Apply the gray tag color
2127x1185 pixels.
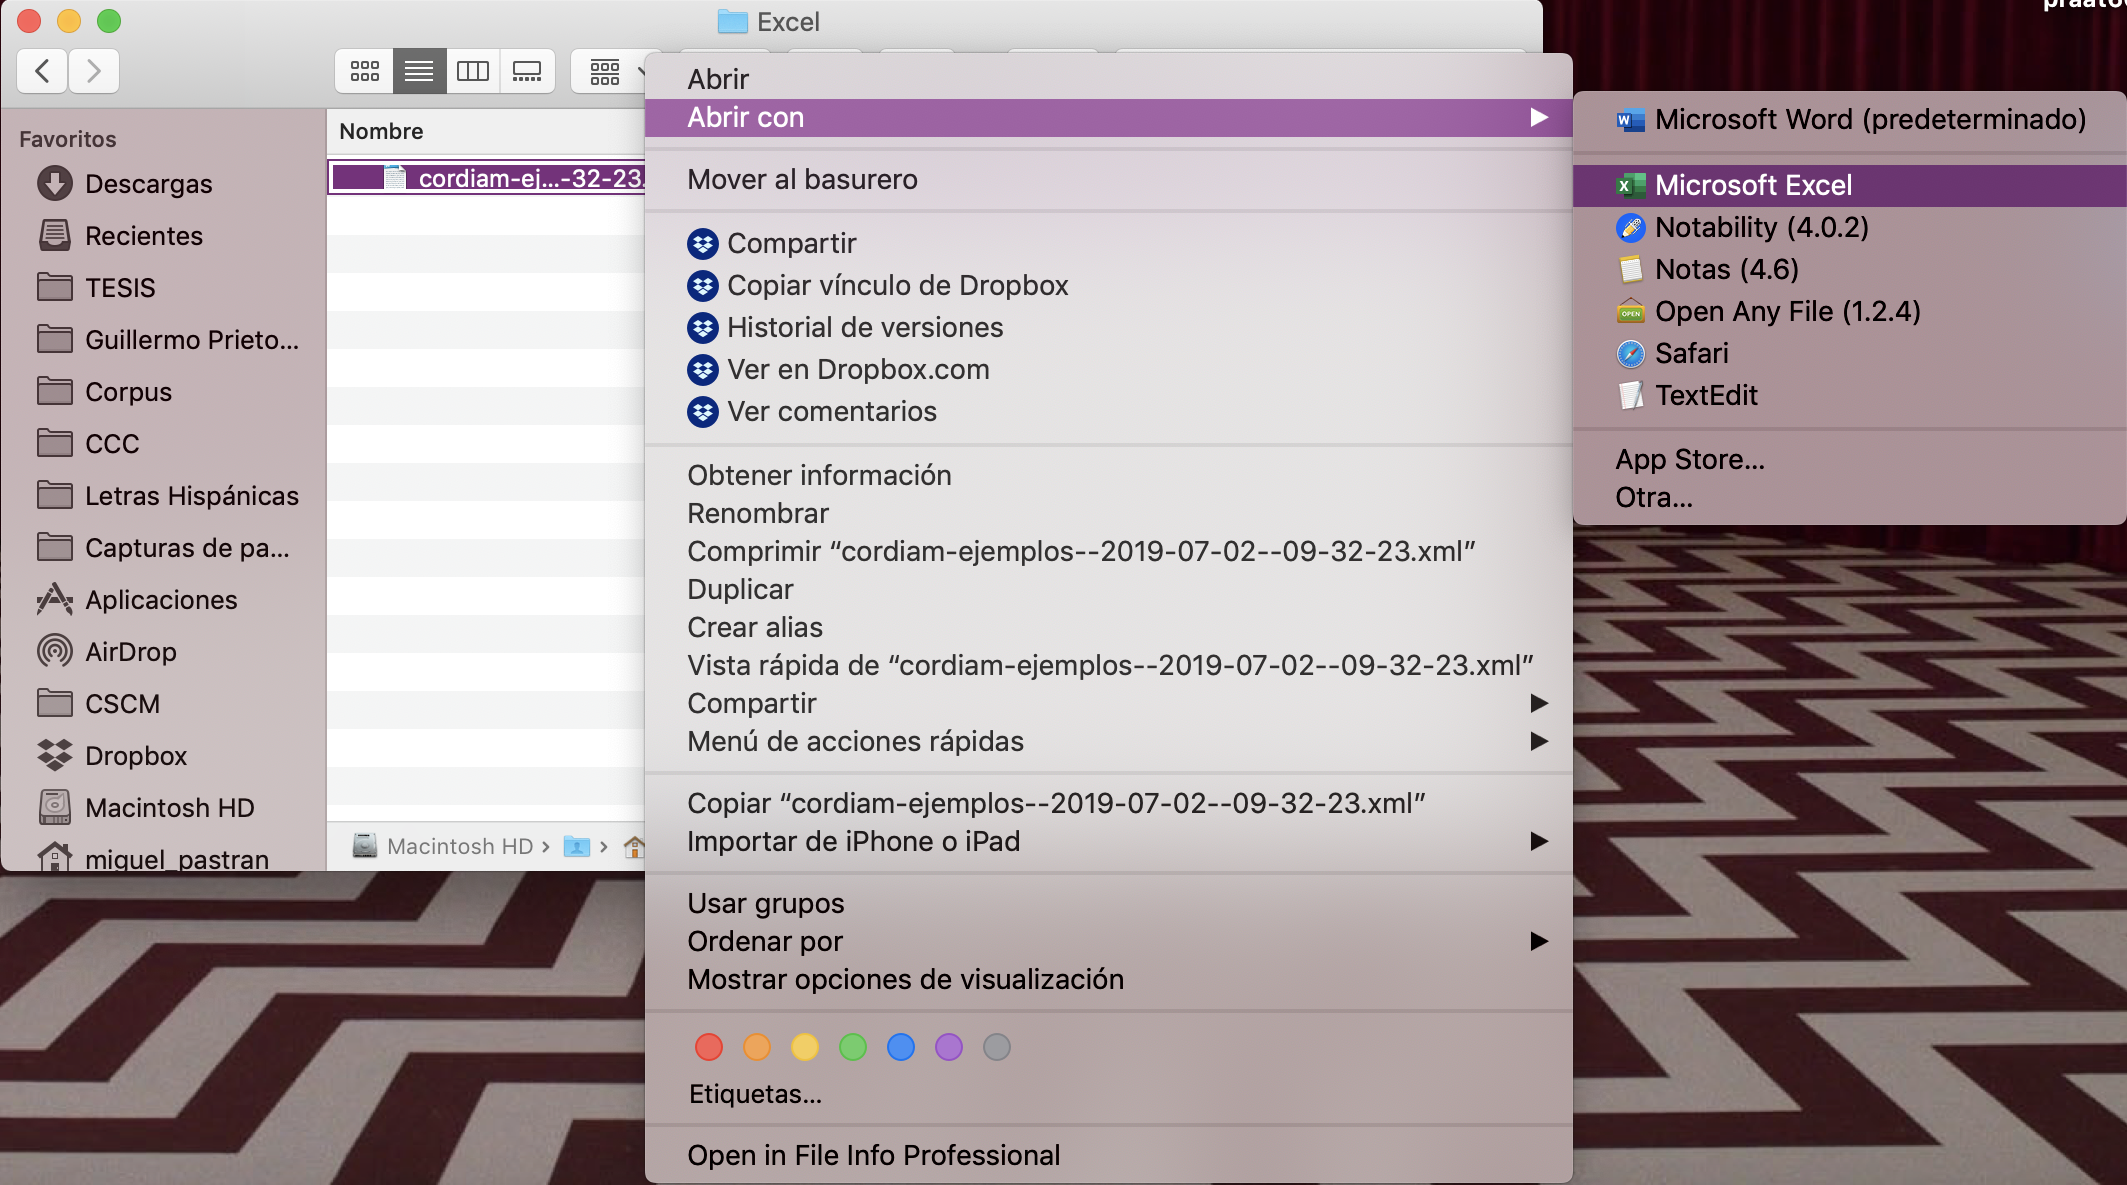point(997,1047)
